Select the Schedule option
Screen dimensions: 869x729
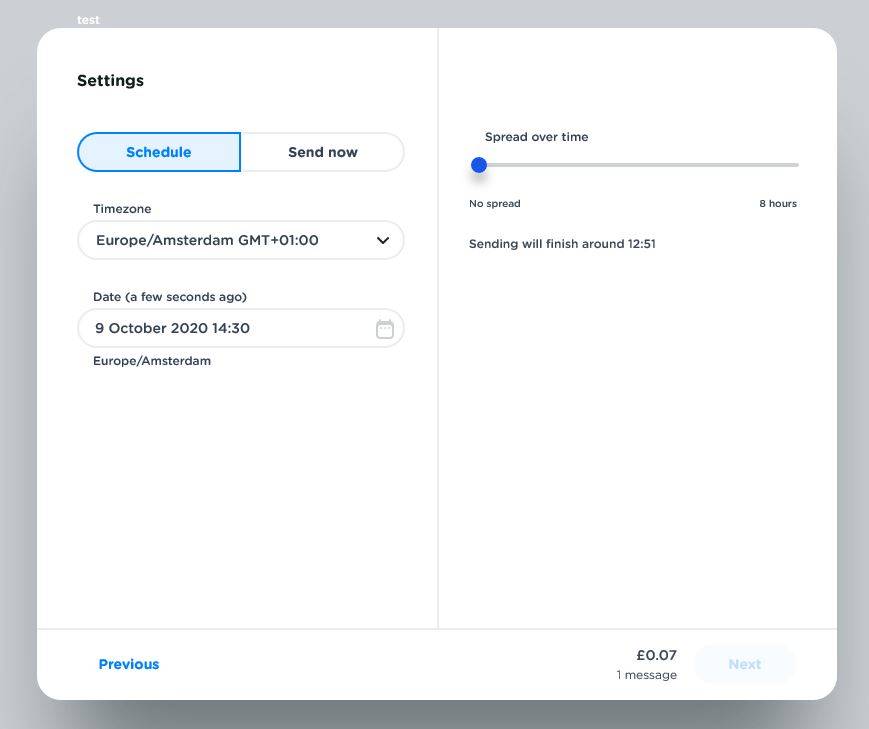click(159, 152)
